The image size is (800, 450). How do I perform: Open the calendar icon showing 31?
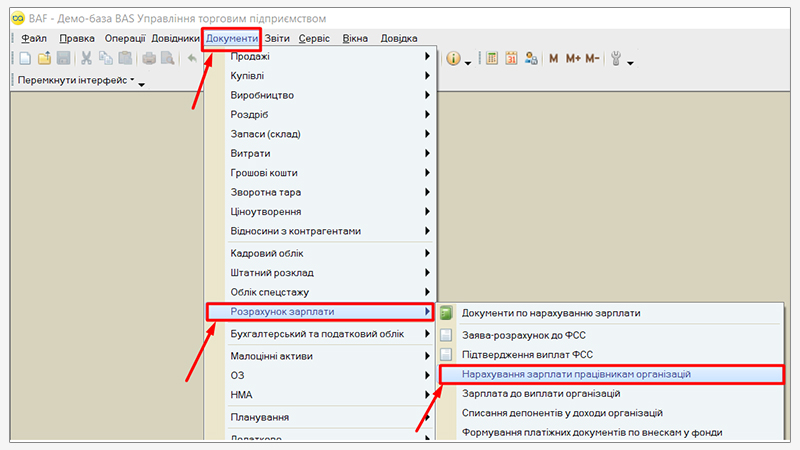click(x=512, y=59)
